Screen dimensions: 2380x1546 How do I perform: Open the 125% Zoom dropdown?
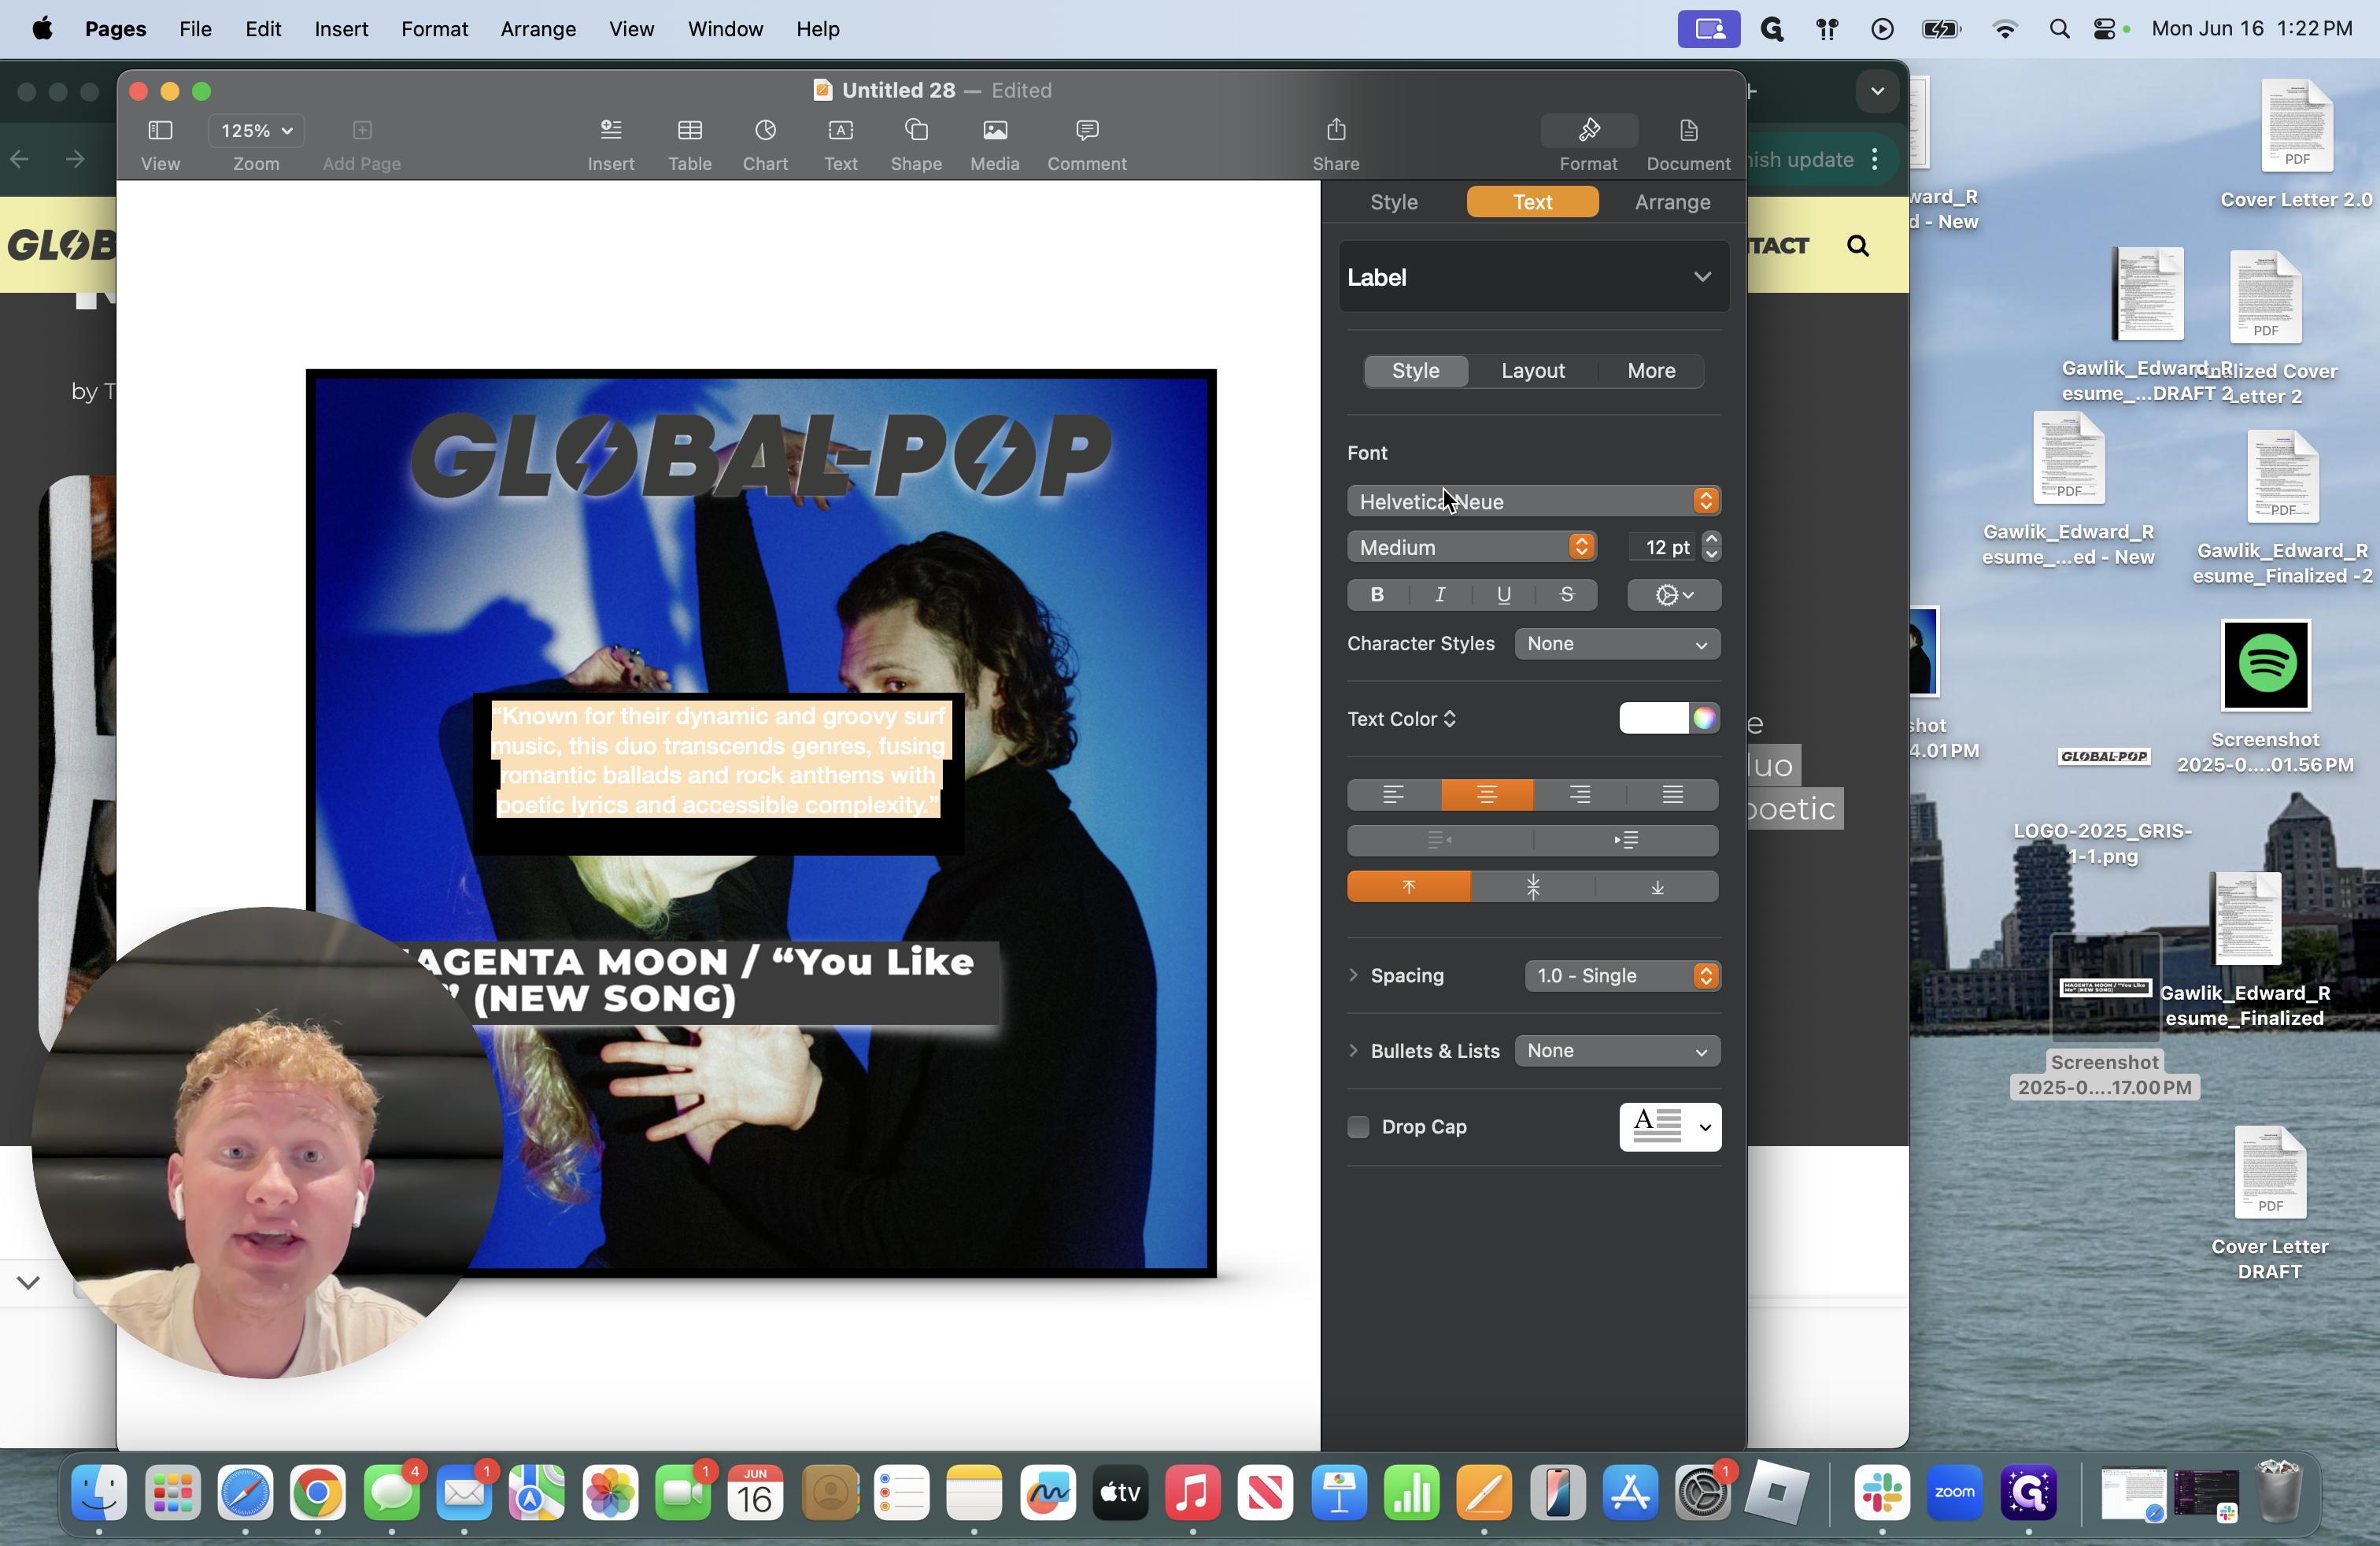click(256, 130)
